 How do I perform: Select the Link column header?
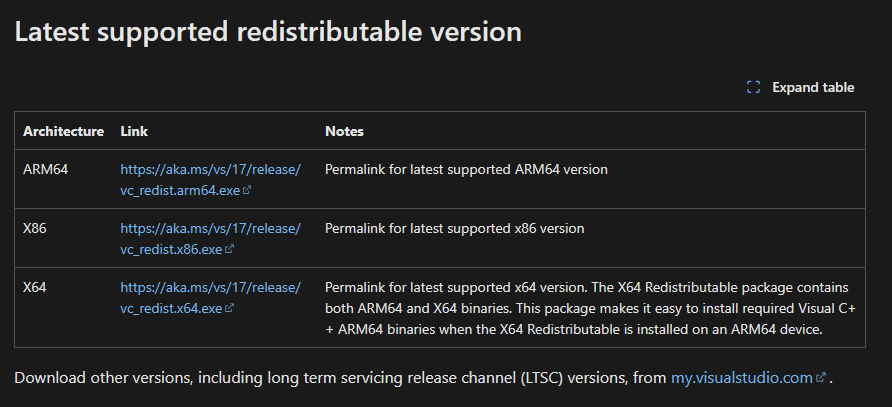pyautogui.click(x=134, y=131)
